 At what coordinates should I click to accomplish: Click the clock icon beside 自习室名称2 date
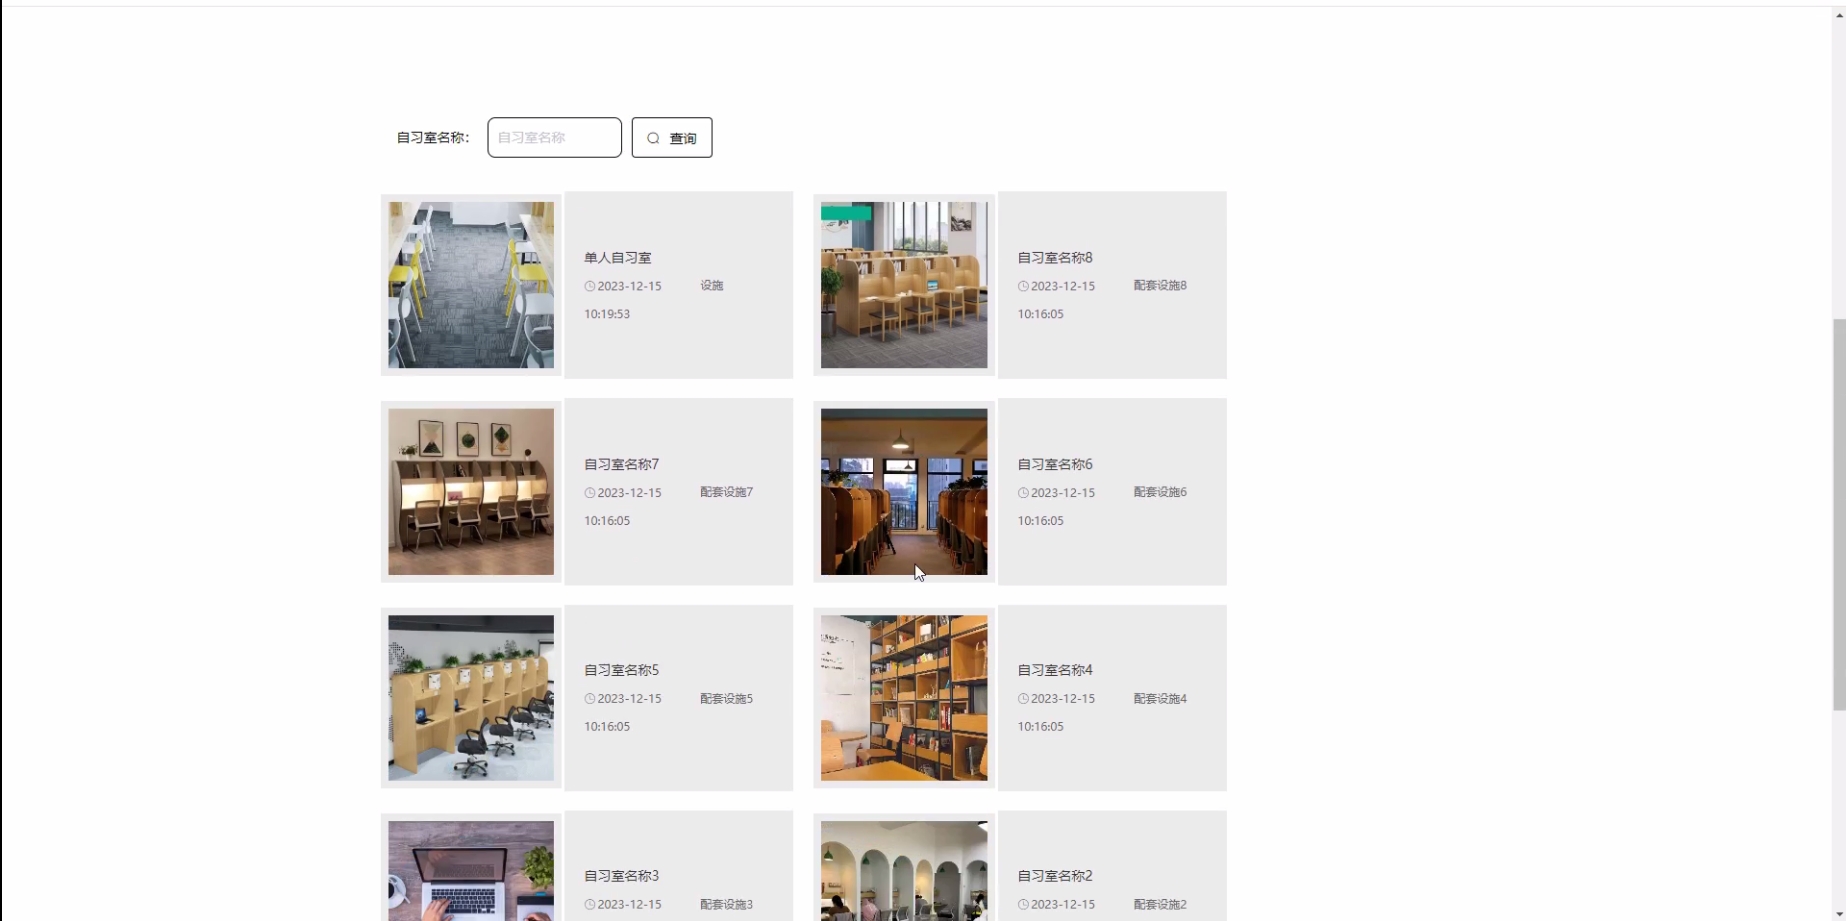point(1022,903)
